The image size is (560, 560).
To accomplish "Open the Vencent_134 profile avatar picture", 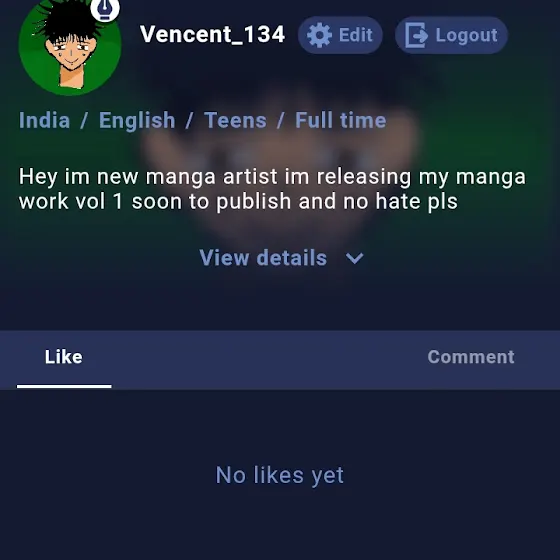I will 70,46.
